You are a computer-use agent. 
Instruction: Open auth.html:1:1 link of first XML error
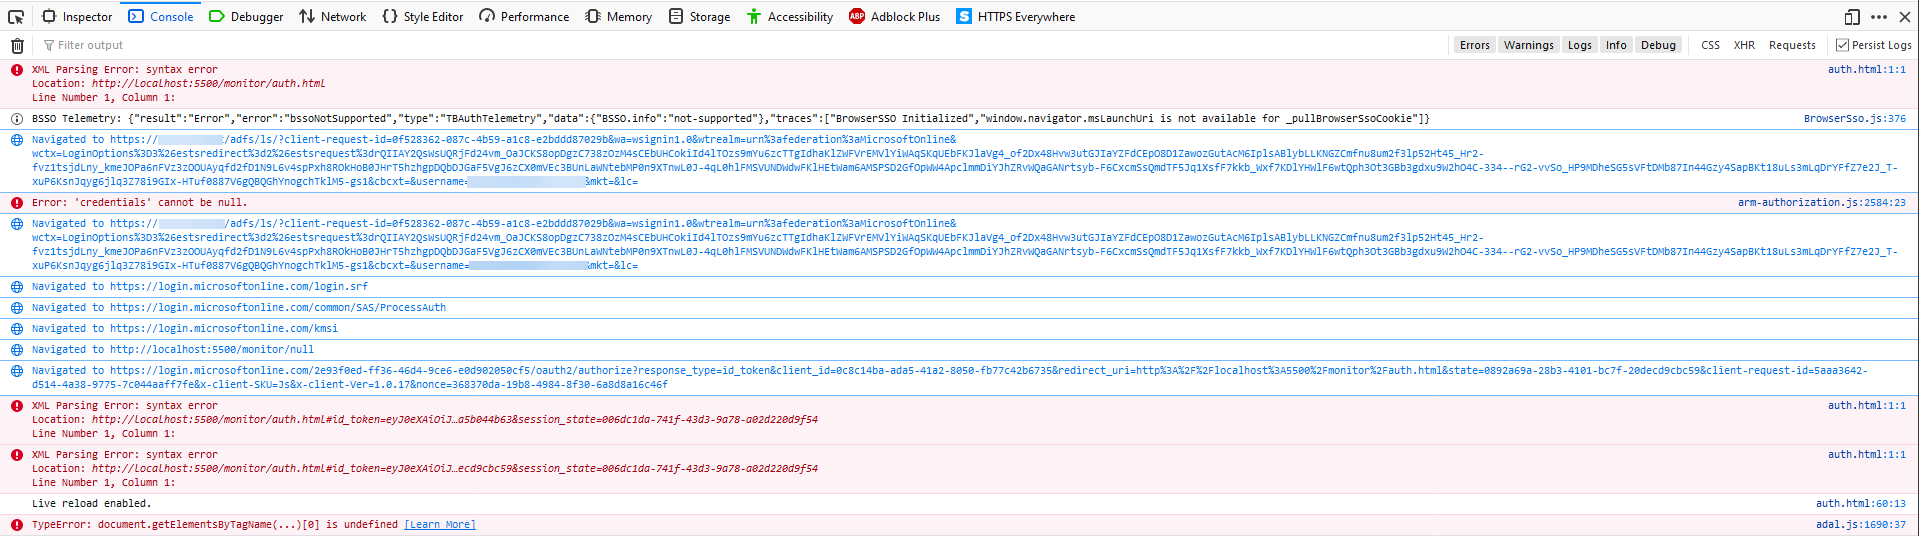1867,70
